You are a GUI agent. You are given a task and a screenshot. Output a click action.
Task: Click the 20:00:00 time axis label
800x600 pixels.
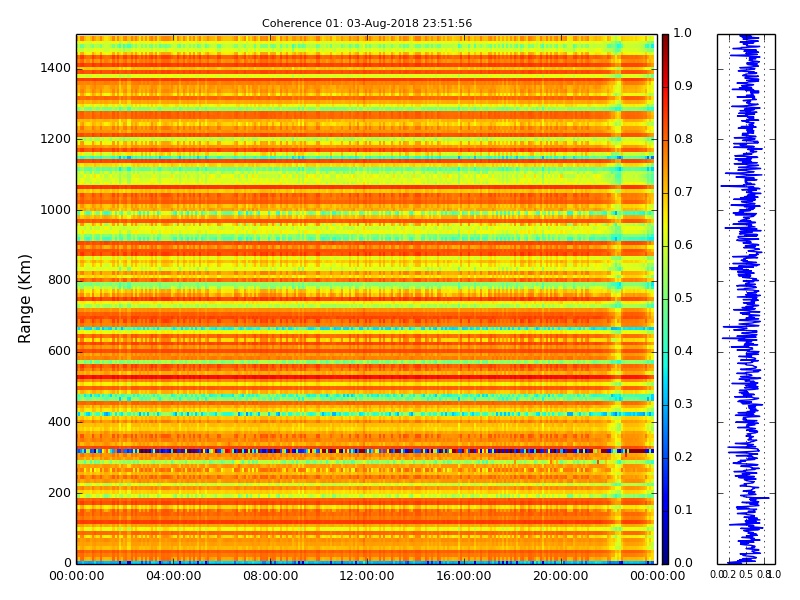coord(561,576)
